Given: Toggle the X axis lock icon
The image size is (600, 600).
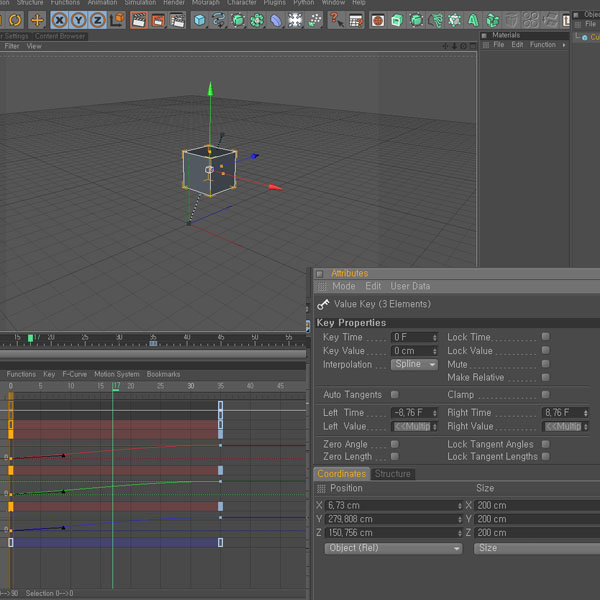Looking at the screenshot, I should 60,20.
